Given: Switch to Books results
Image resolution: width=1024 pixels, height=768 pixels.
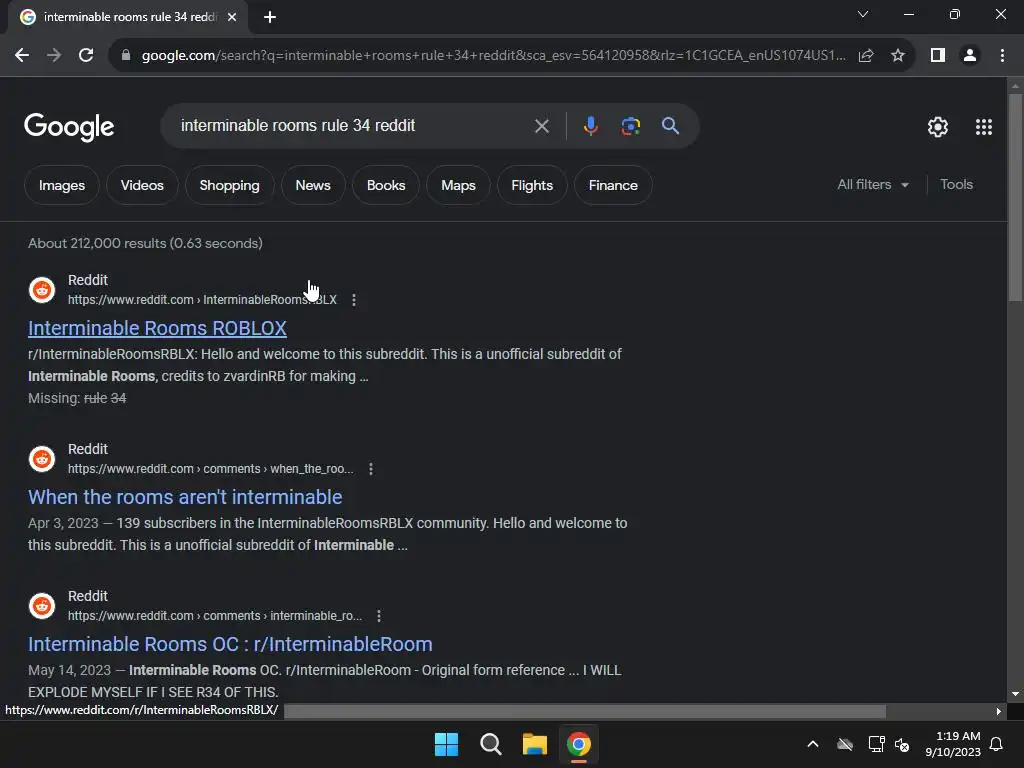Looking at the screenshot, I should pyautogui.click(x=386, y=185).
